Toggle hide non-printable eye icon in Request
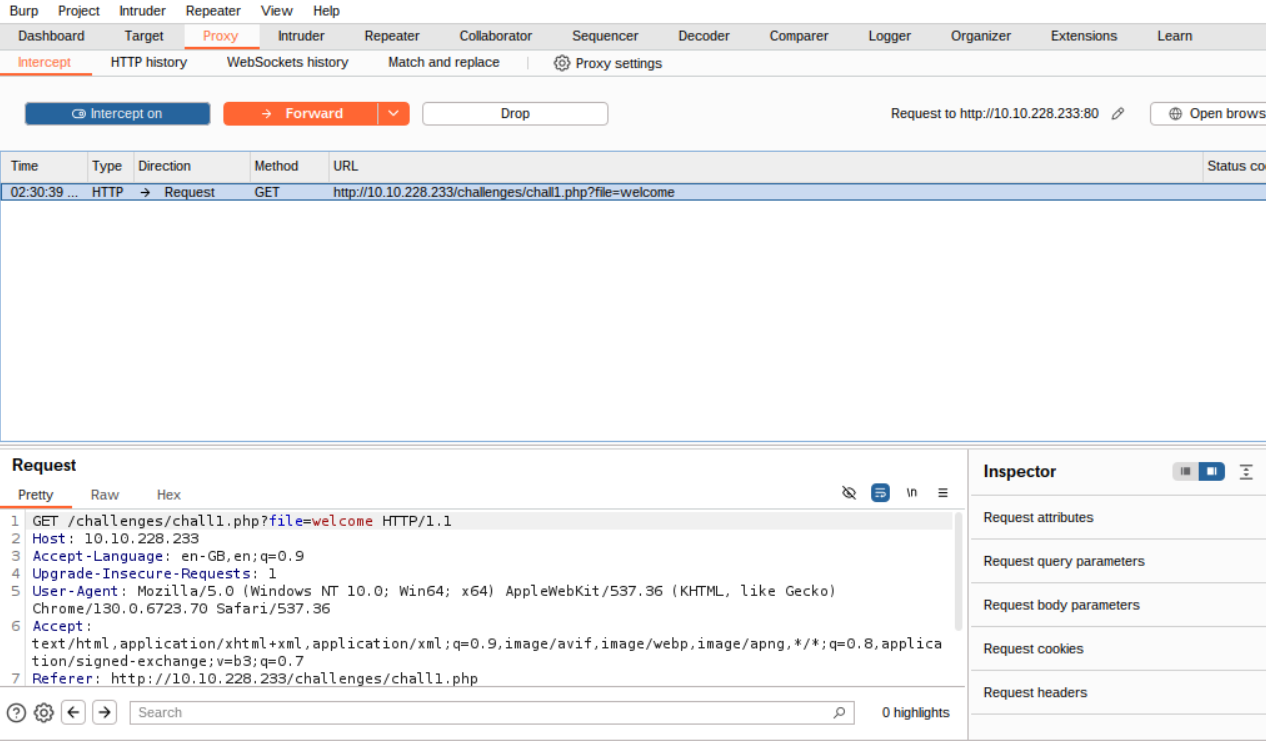 point(849,493)
